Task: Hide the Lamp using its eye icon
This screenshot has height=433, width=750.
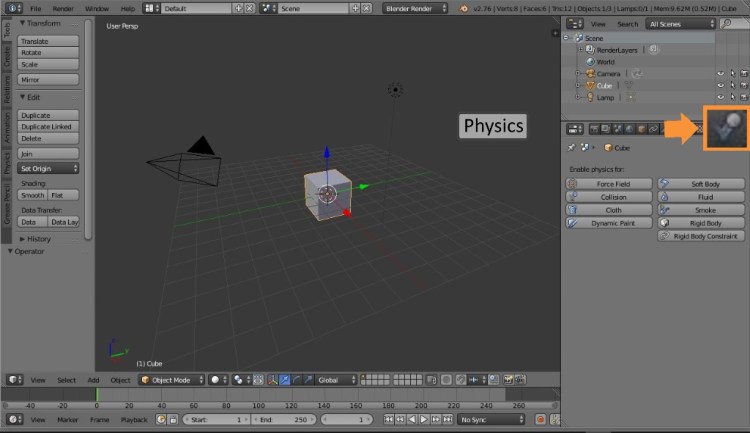Action: pyautogui.click(x=720, y=97)
